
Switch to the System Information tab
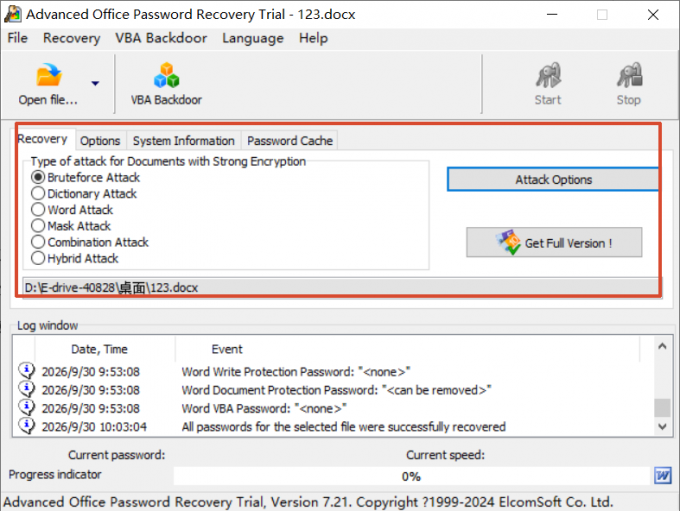(183, 141)
